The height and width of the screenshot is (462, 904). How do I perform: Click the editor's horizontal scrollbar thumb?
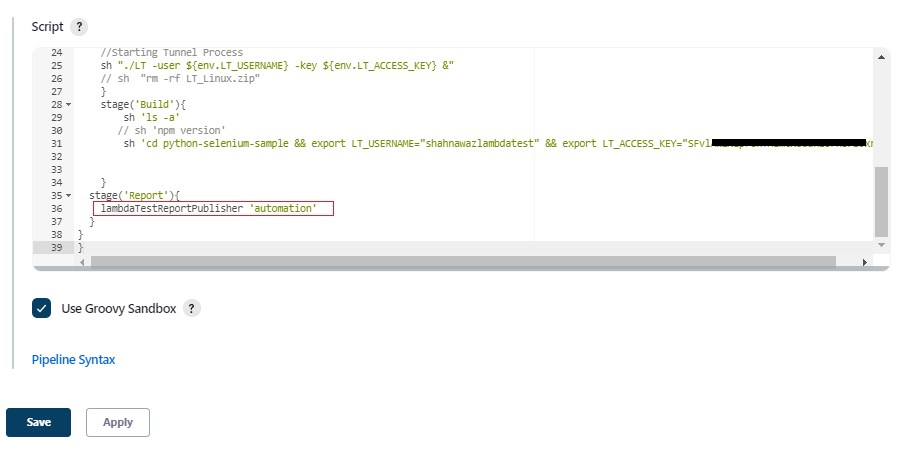click(462, 262)
